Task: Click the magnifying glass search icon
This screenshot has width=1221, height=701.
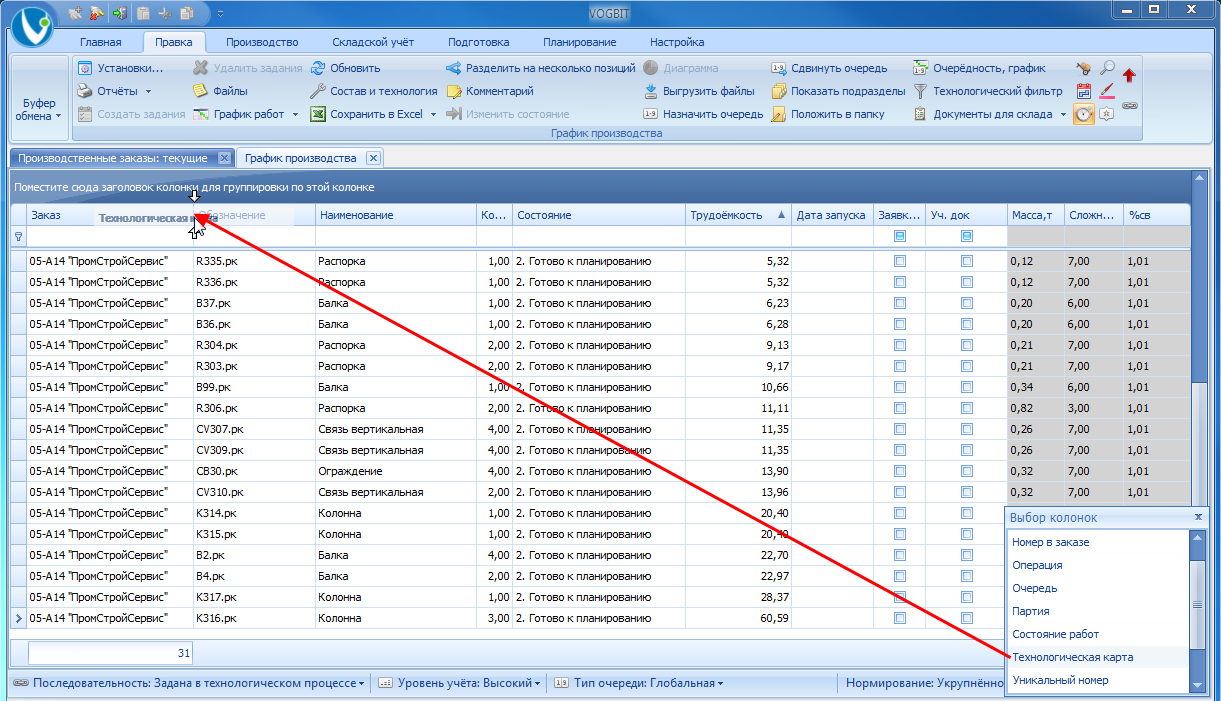Action: (x=1107, y=68)
